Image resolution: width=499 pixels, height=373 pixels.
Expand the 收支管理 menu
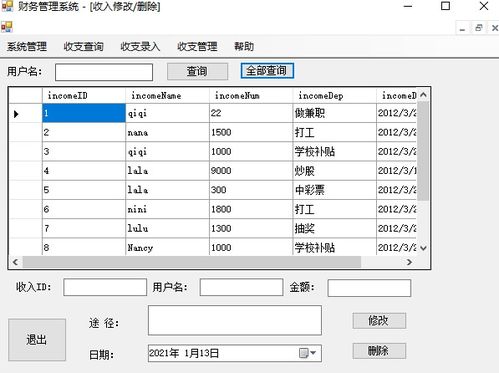[x=197, y=46]
